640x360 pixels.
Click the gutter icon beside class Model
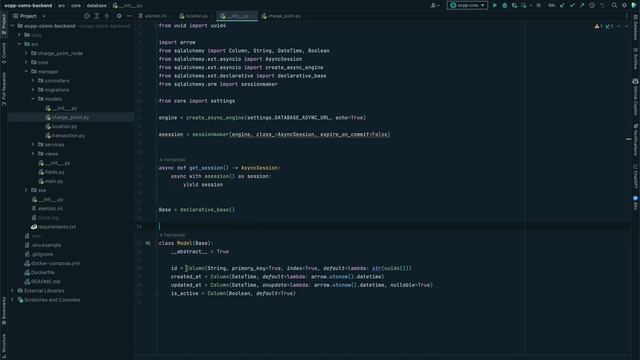148,243
